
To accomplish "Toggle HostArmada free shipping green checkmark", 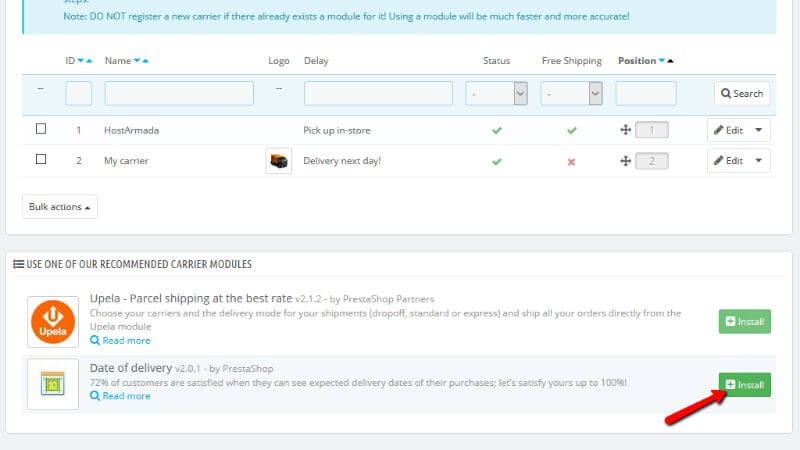I will point(571,130).
